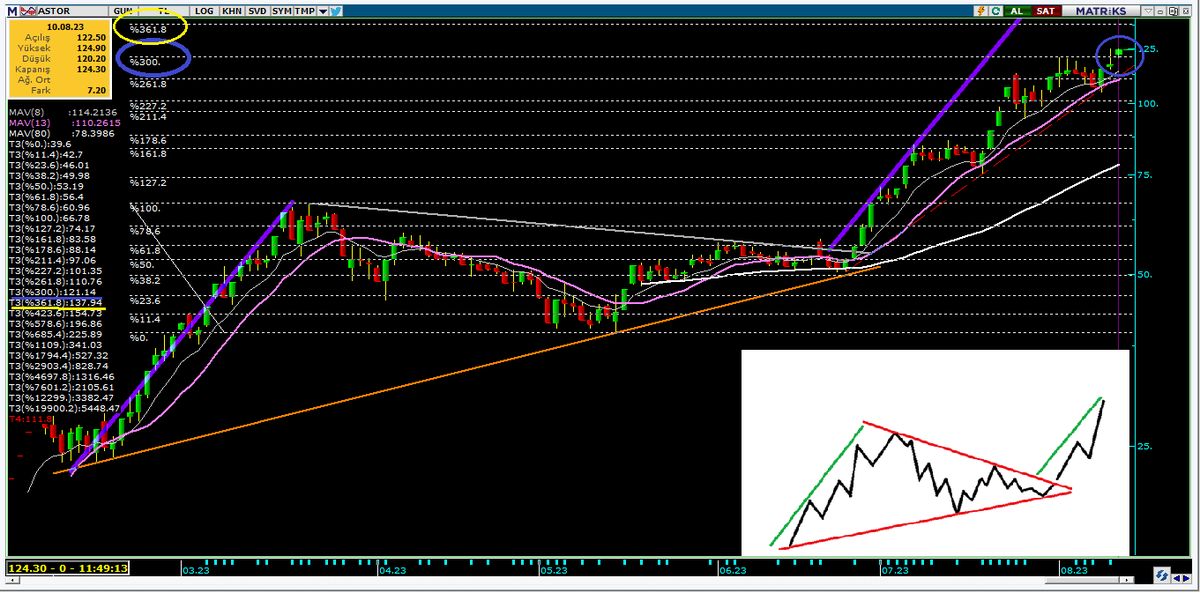This screenshot has width=1200, height=593.
Task: Click the detach window icon
Action: point(1172,11)
